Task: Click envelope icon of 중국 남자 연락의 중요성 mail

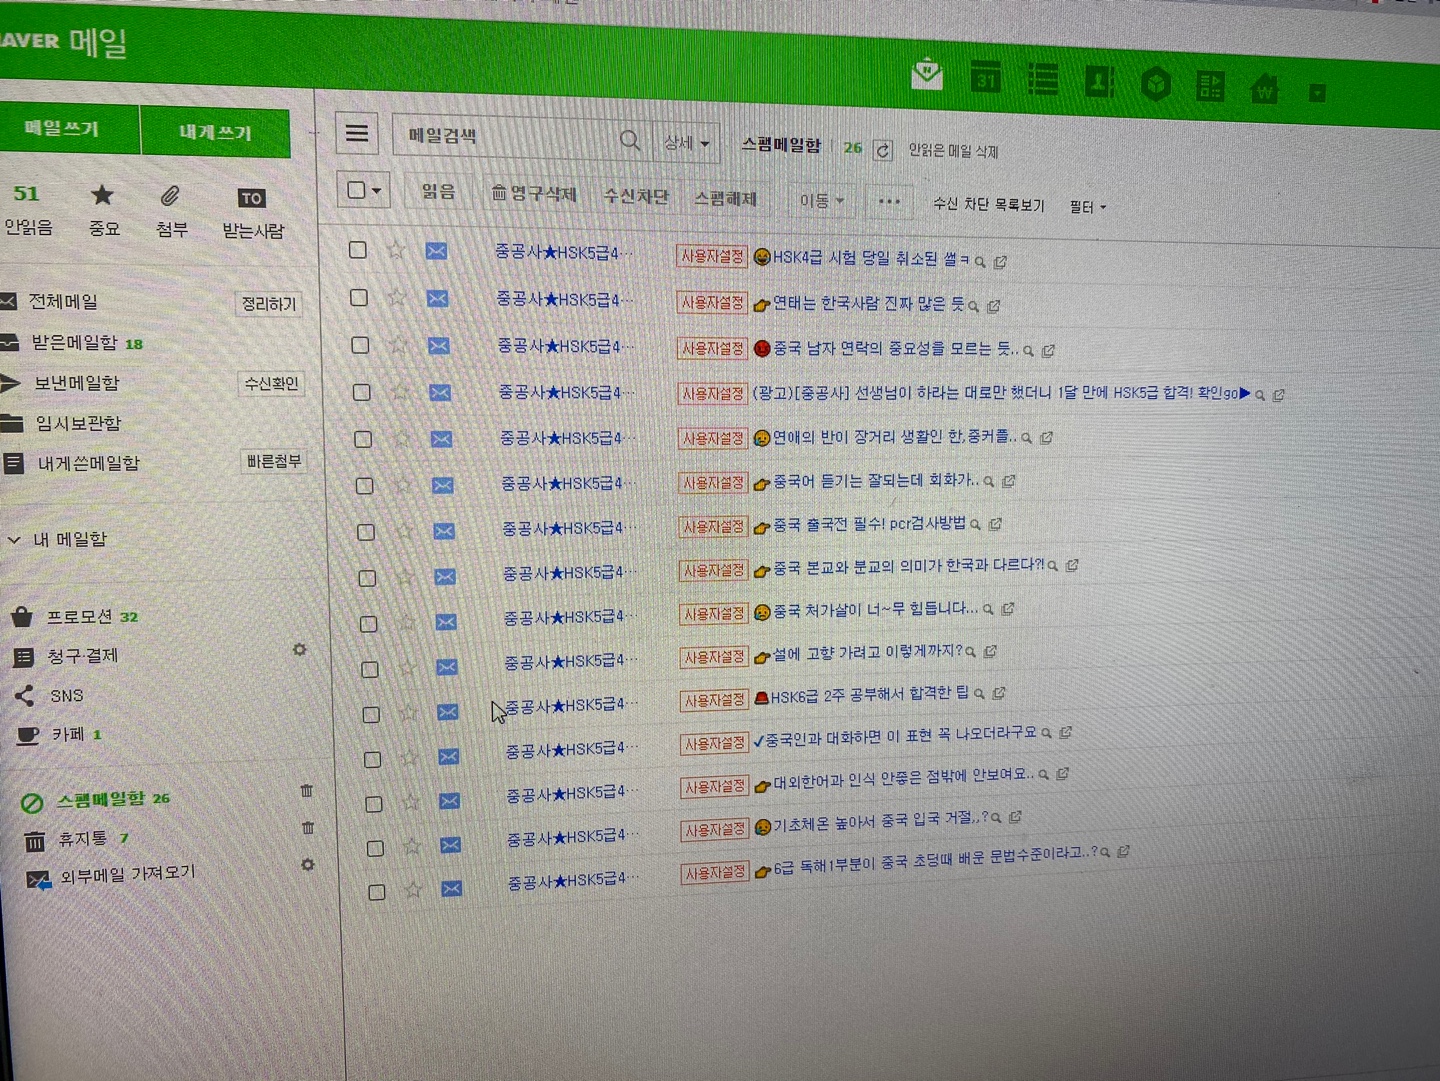Action: tap(438, 346)
